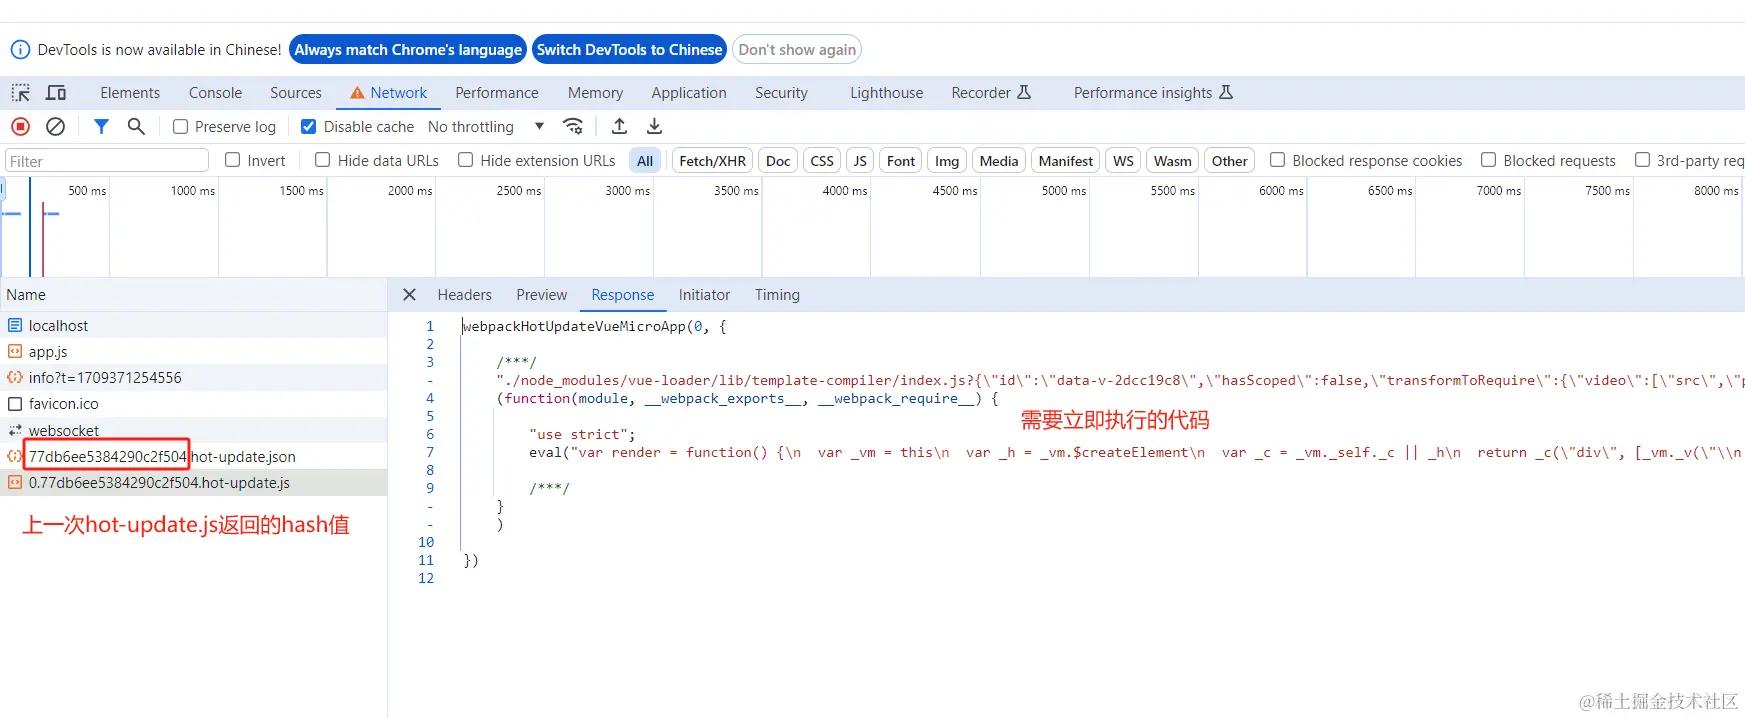Select the inspect element picker icon

coord(20,93)
